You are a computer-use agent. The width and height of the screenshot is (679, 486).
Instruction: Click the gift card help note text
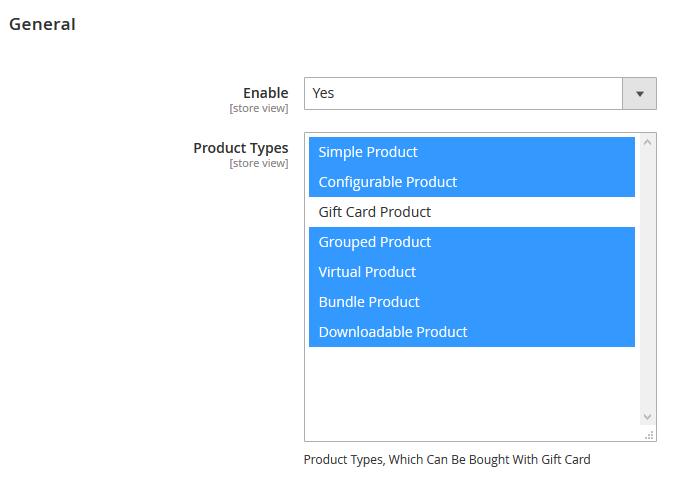446,460
